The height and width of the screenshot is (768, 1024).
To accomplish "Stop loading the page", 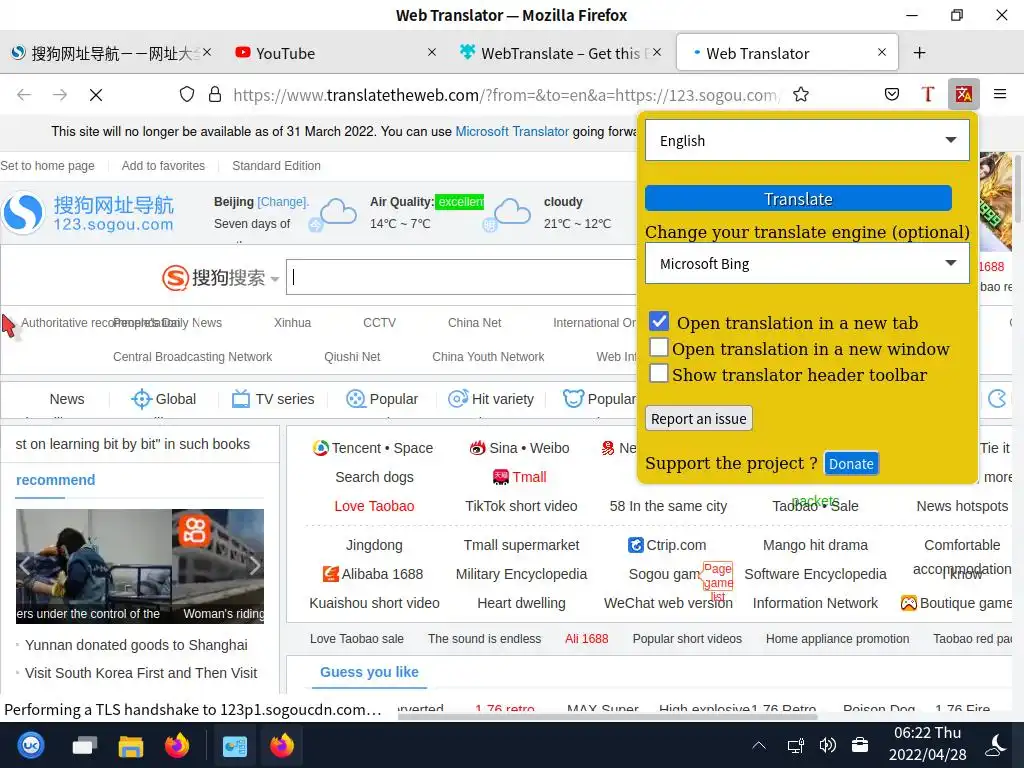I will pos(96,95).
